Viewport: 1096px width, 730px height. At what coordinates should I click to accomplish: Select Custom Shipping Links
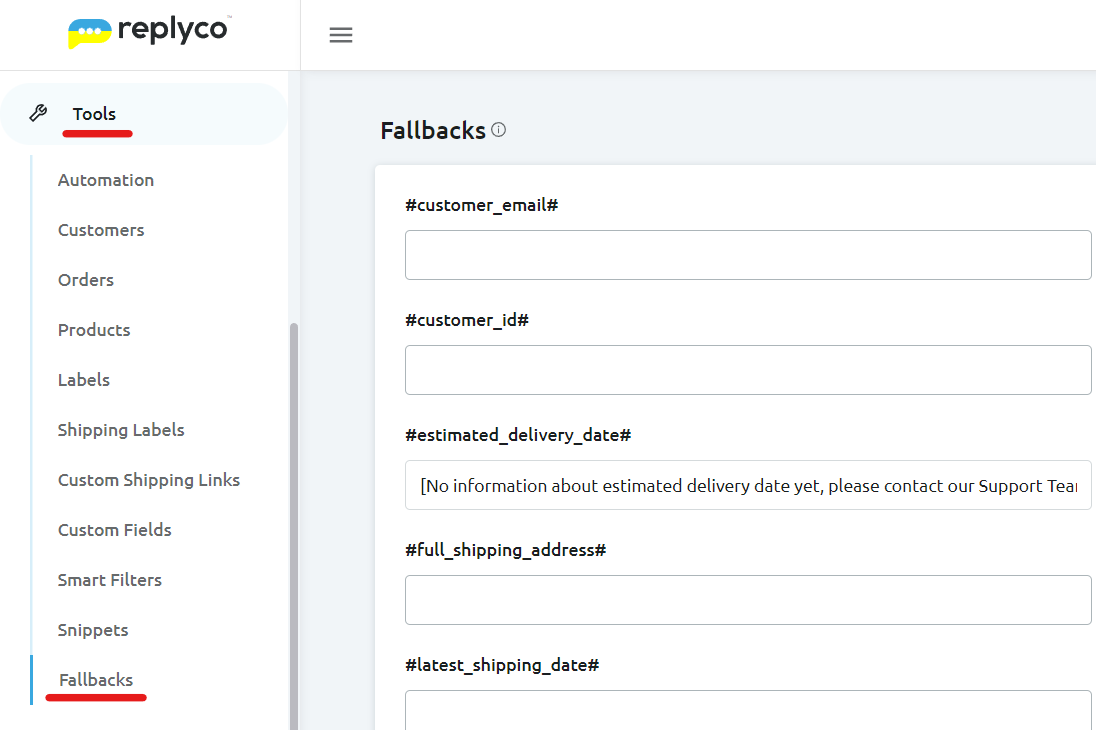(x=149, y=480)
